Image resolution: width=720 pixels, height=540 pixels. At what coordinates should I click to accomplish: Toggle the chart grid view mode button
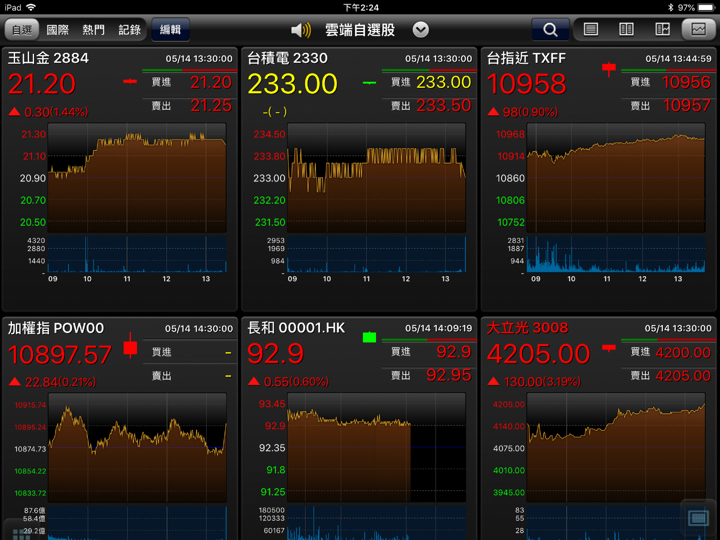(696, 30)
